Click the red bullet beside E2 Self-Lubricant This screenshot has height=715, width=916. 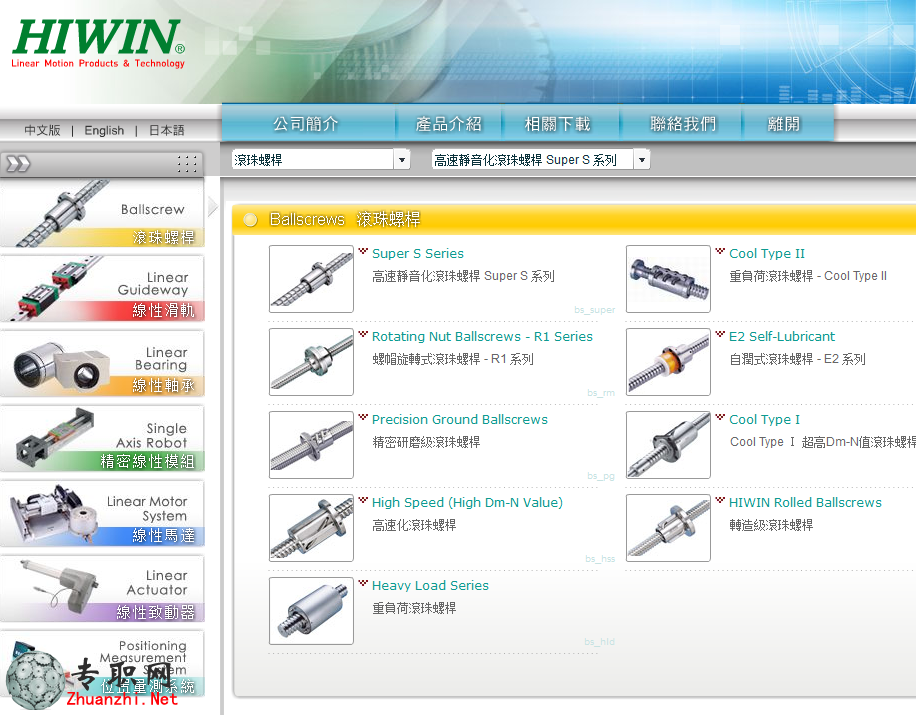point(720,334)
